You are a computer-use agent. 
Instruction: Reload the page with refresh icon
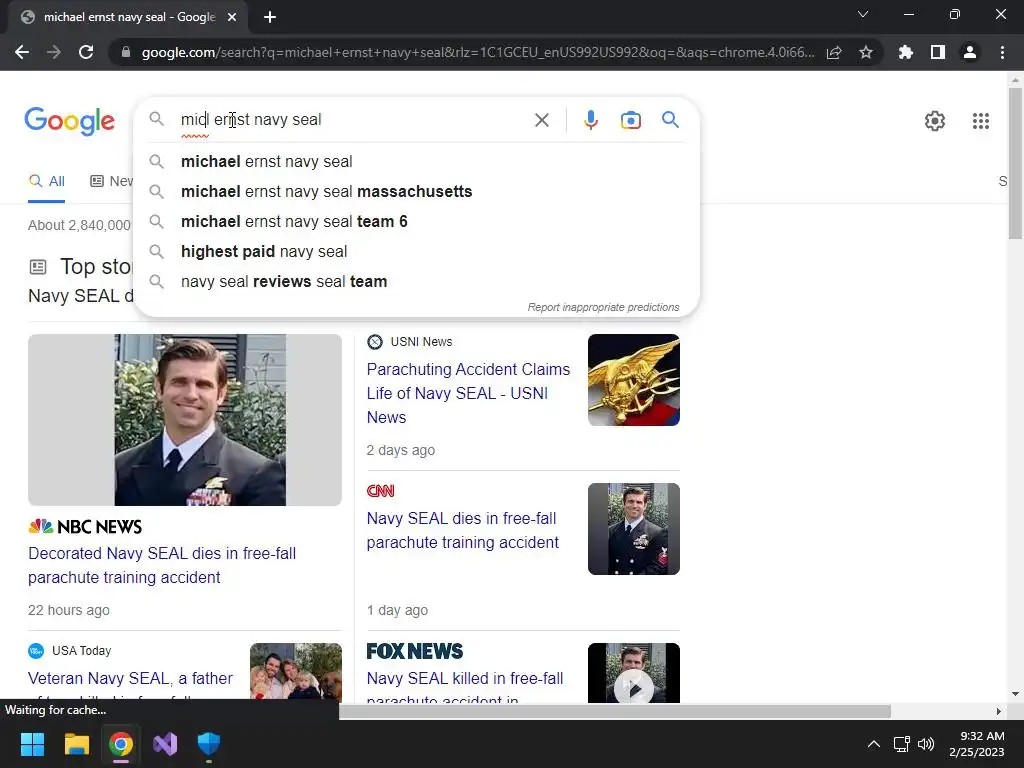click(x=86, y=52)
